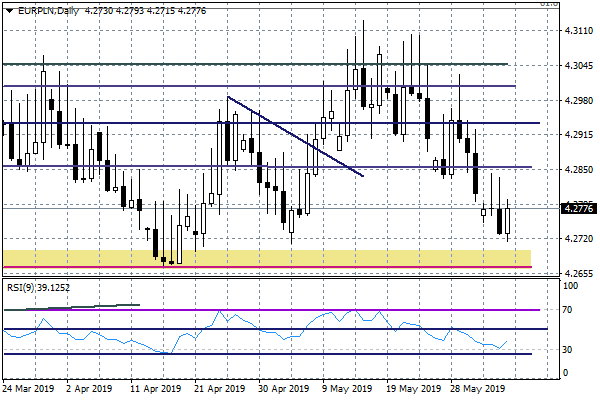This screenshot has width=600, height=400.
Task: Click the last white candlestick on the chart
Action: pos(508,220)
